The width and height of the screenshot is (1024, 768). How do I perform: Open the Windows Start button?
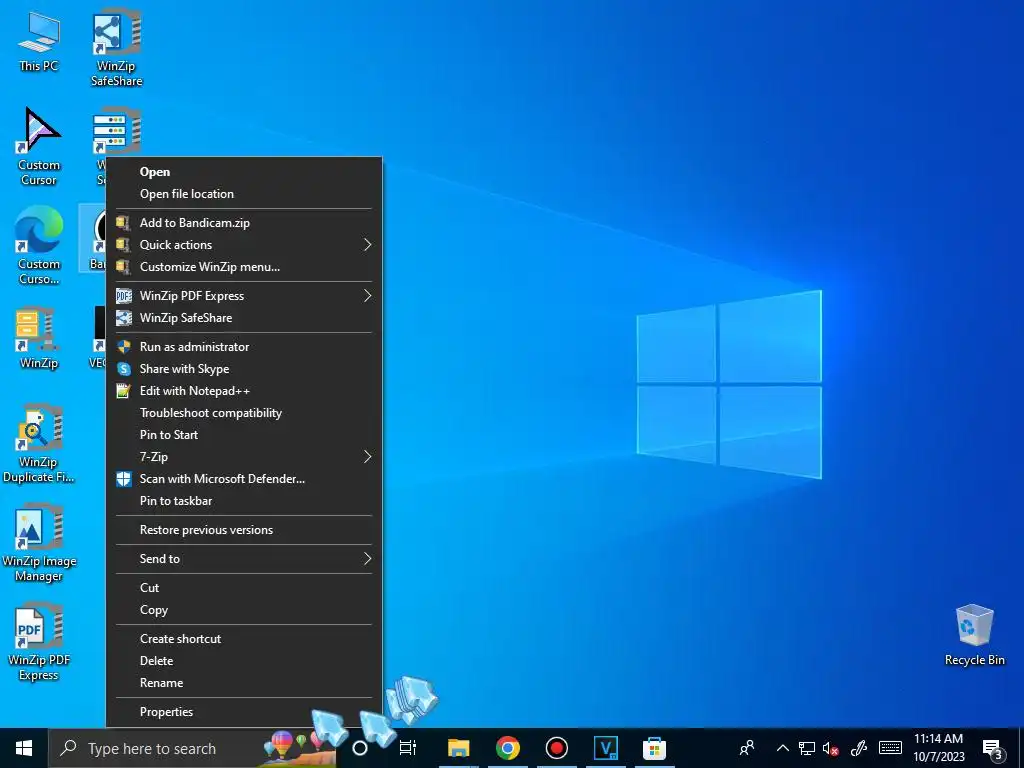click(x=24, y=748)
